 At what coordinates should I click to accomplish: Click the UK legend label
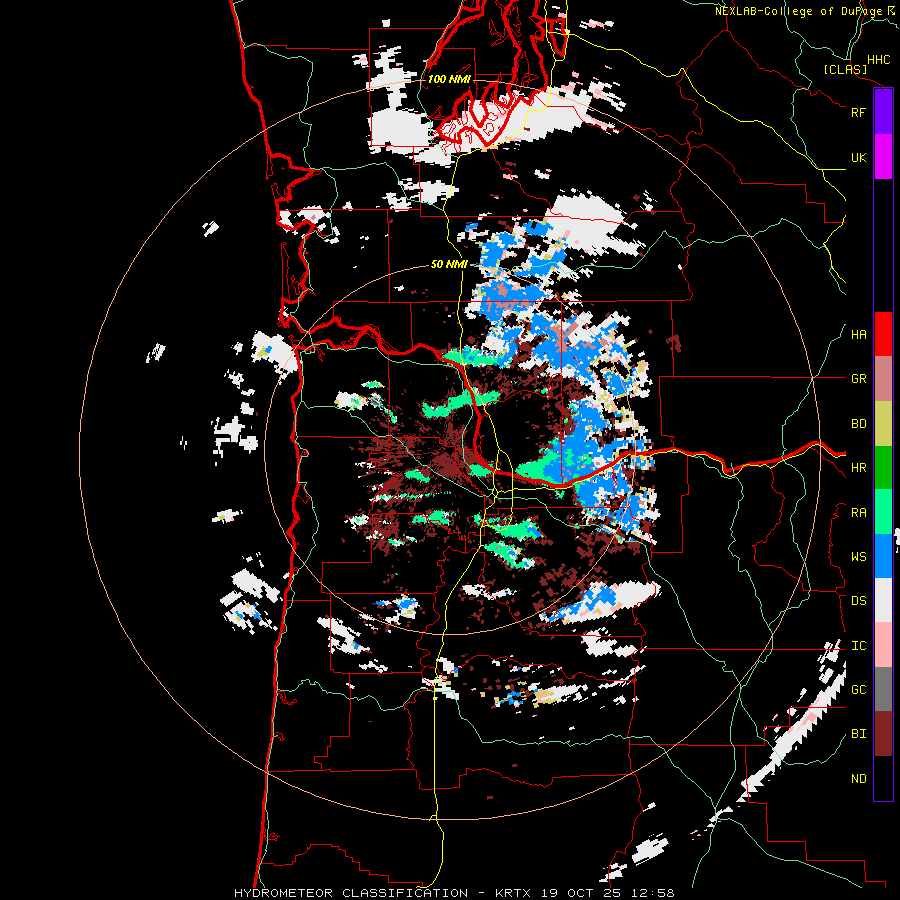coord(858,157)
